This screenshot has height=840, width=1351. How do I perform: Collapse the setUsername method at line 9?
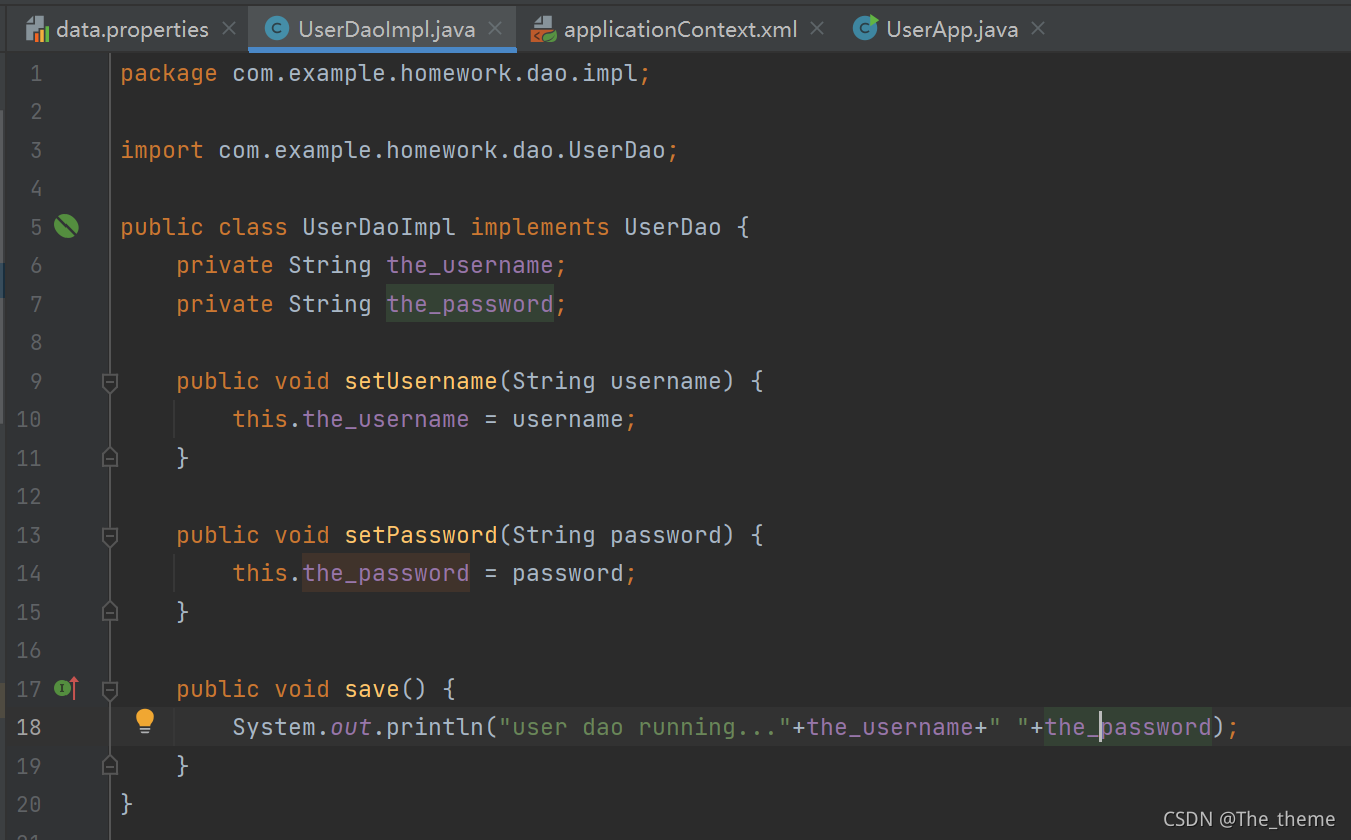[x=110, y=381]
